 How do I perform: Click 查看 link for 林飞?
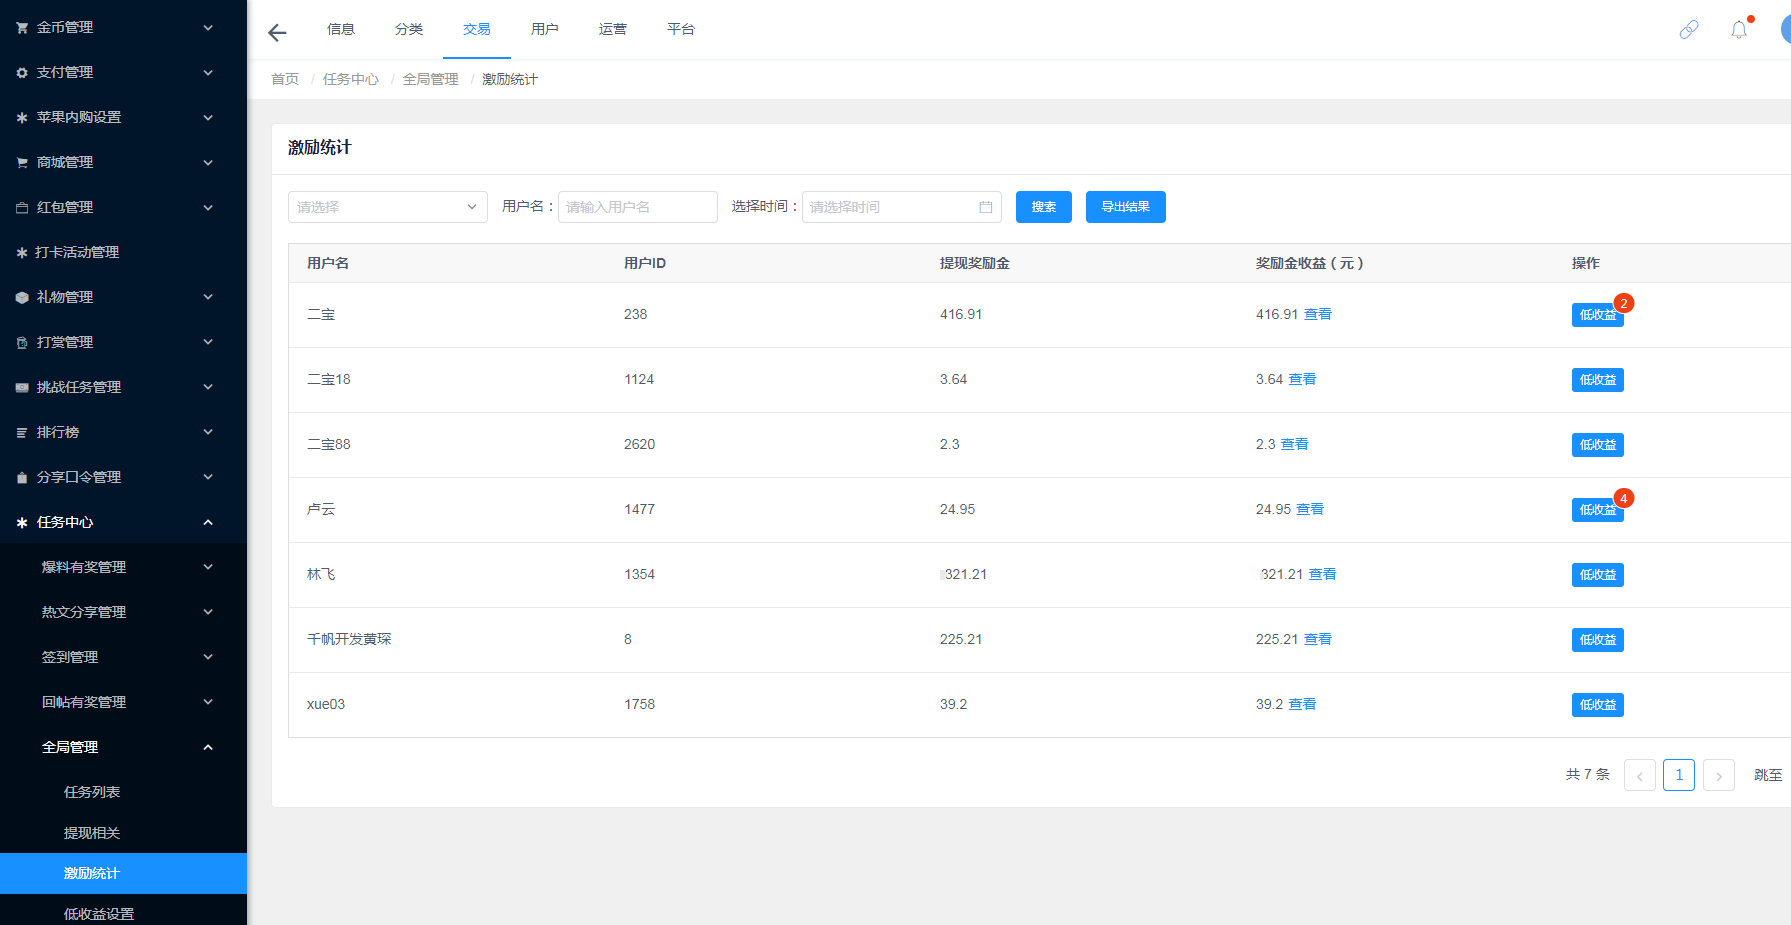click(1322, 574)
